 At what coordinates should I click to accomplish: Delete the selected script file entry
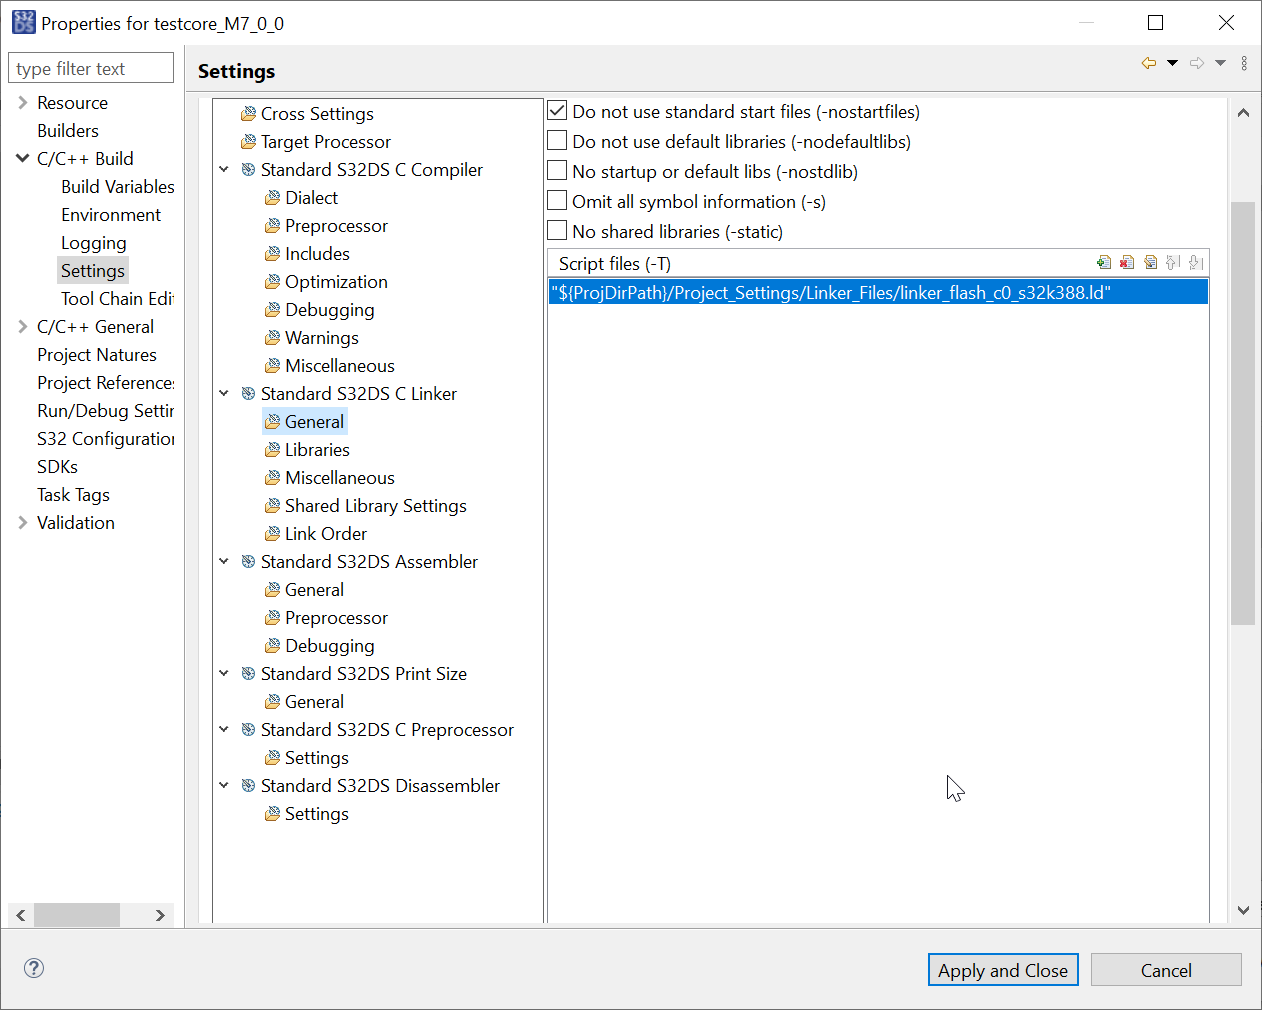point(1127,262)
